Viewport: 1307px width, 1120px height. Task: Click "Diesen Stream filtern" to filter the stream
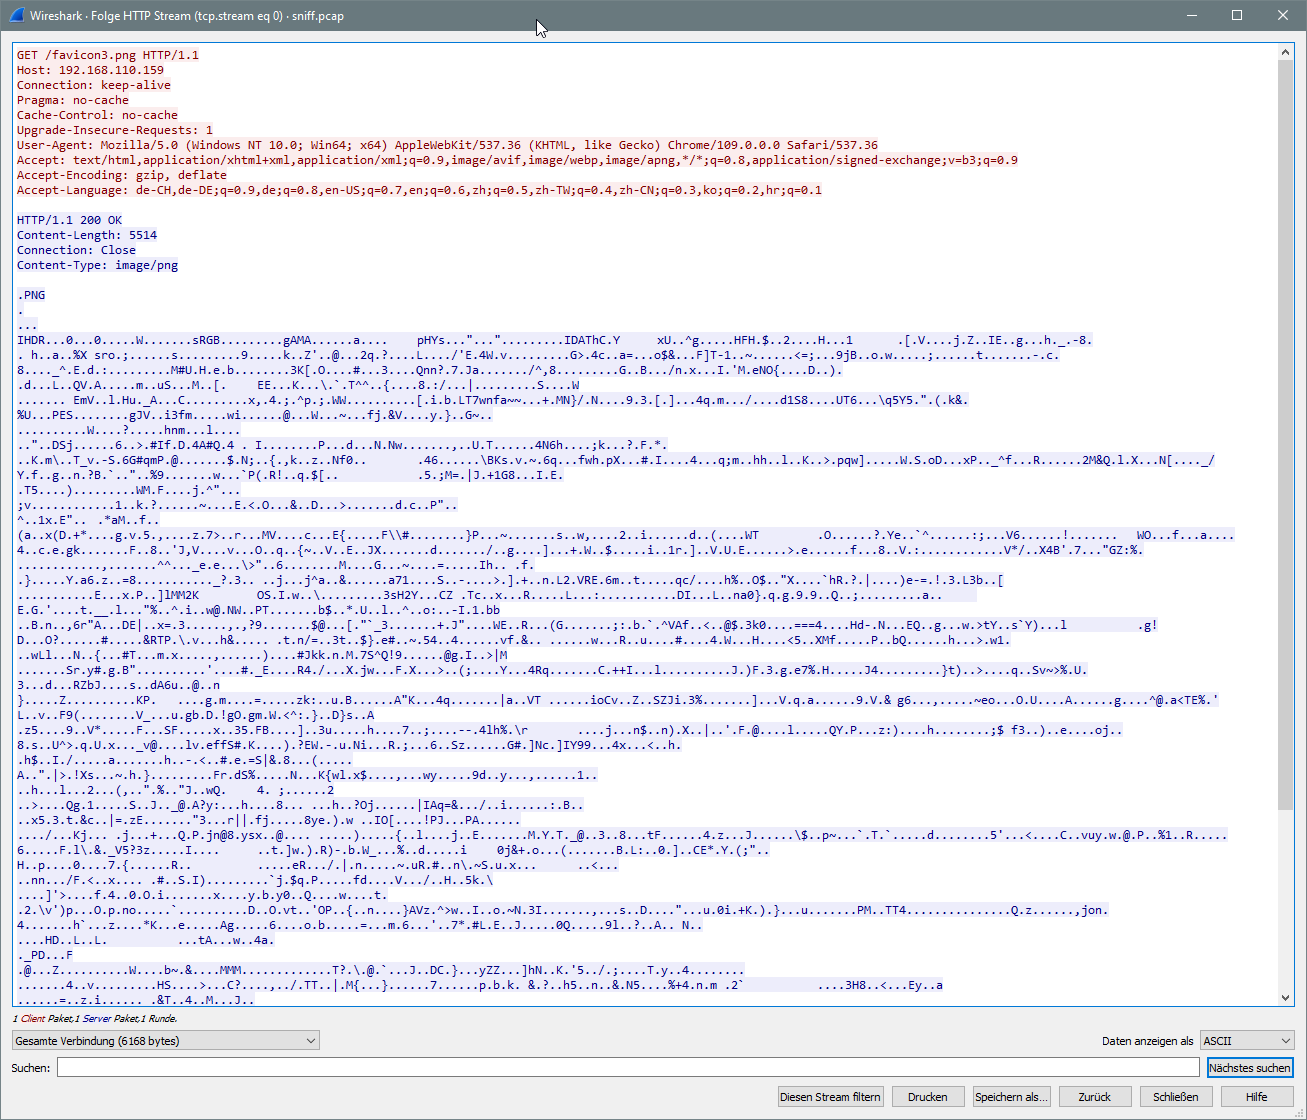830,1096
